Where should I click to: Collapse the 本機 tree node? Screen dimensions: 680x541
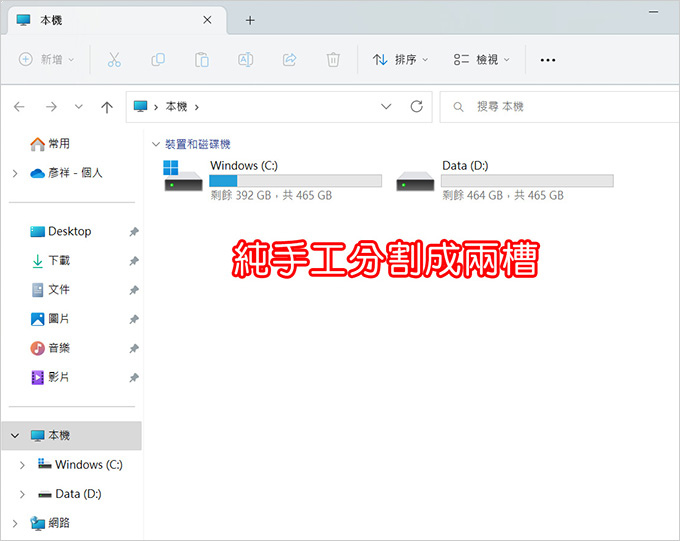pyautogui.click(x=15, y=436)
